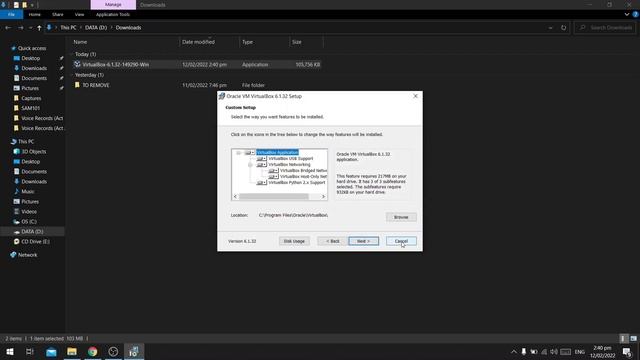Screen dimensions: 640x360
Task: Click the feature tree right scroll arrow
Action: click(x=323, y=197)
